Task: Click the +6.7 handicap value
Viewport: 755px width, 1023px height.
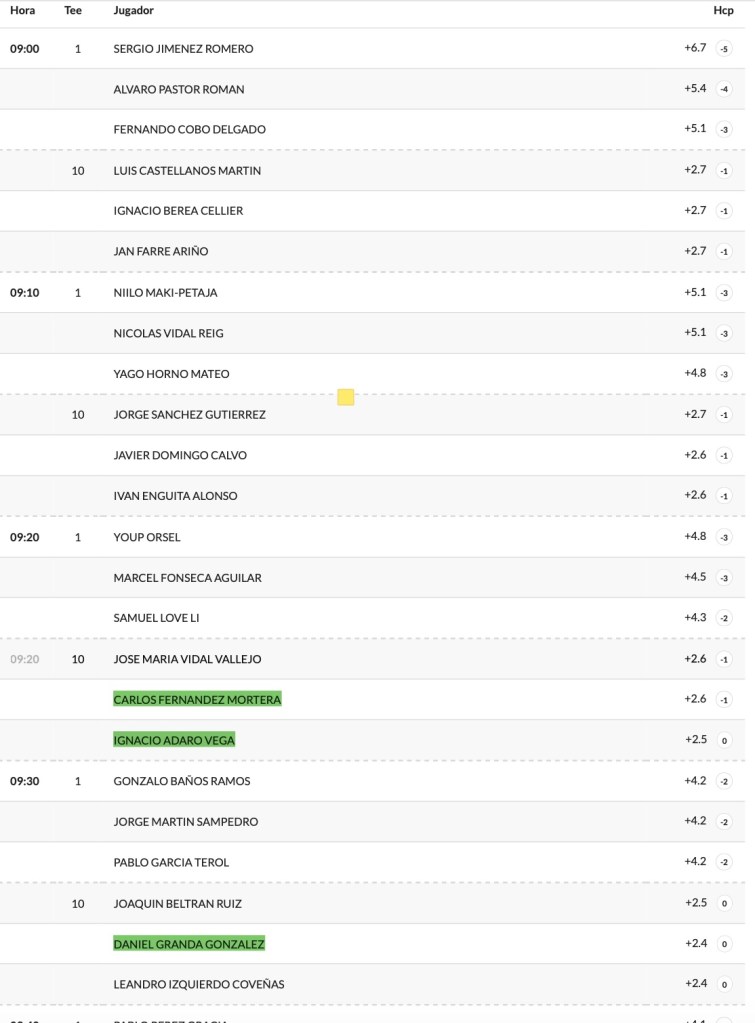Action: point(695,48)
